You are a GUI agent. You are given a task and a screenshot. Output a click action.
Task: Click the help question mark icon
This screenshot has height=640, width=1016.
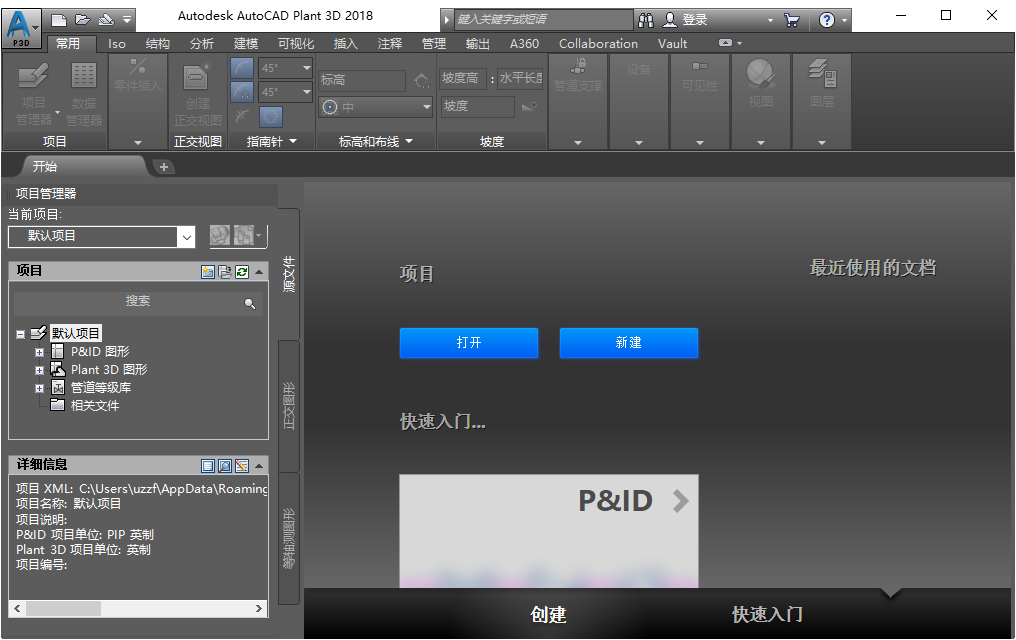(x=826, y=20)
